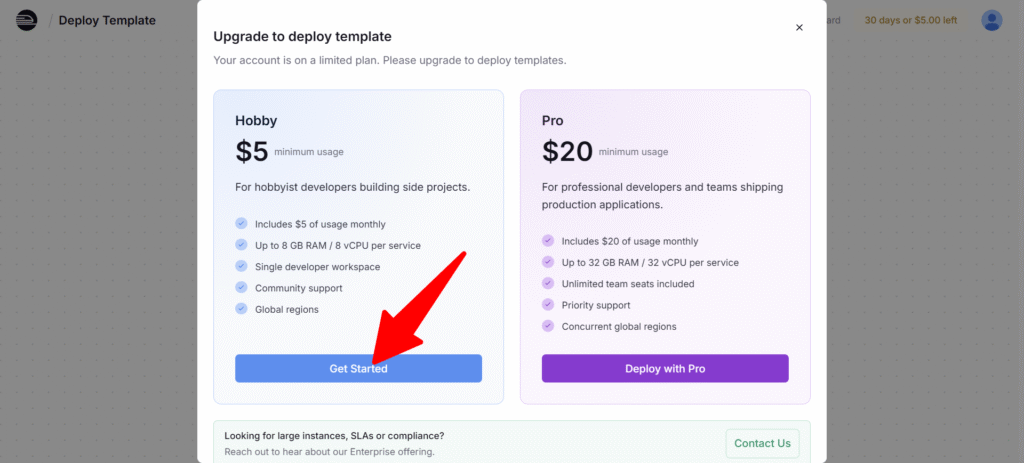Select the Pro plan $20 price
Screen dimensions: 1024x463
coord(568,152)
